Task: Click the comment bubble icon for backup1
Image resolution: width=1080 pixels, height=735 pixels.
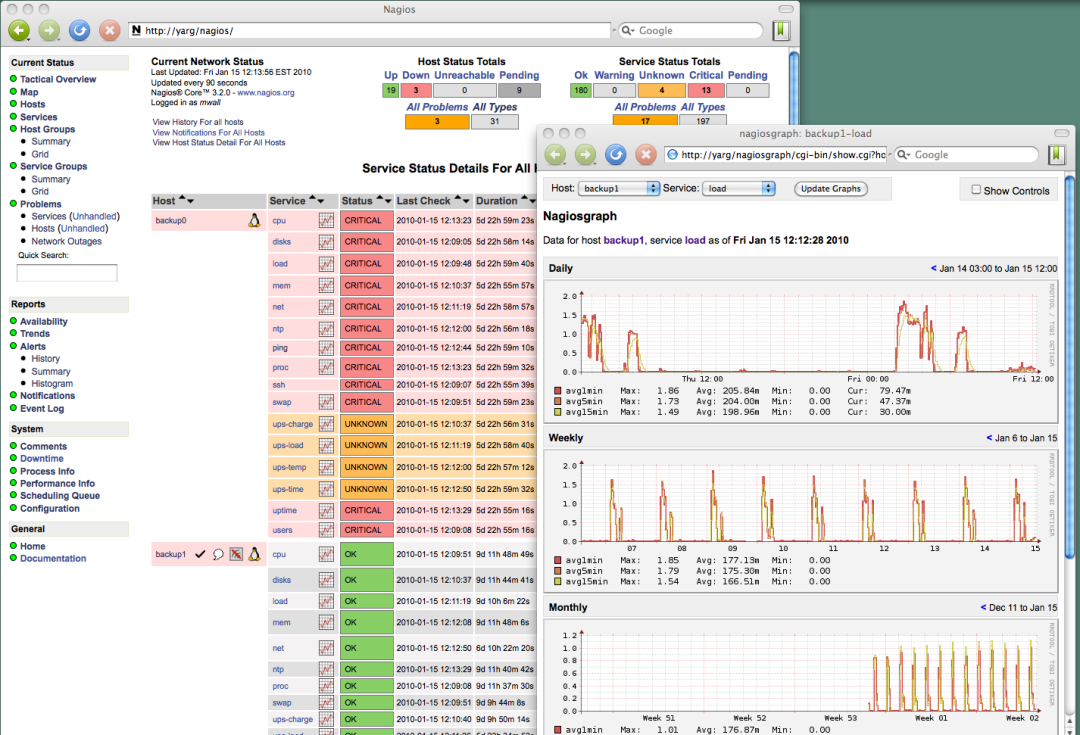Action: pos(218,555)
